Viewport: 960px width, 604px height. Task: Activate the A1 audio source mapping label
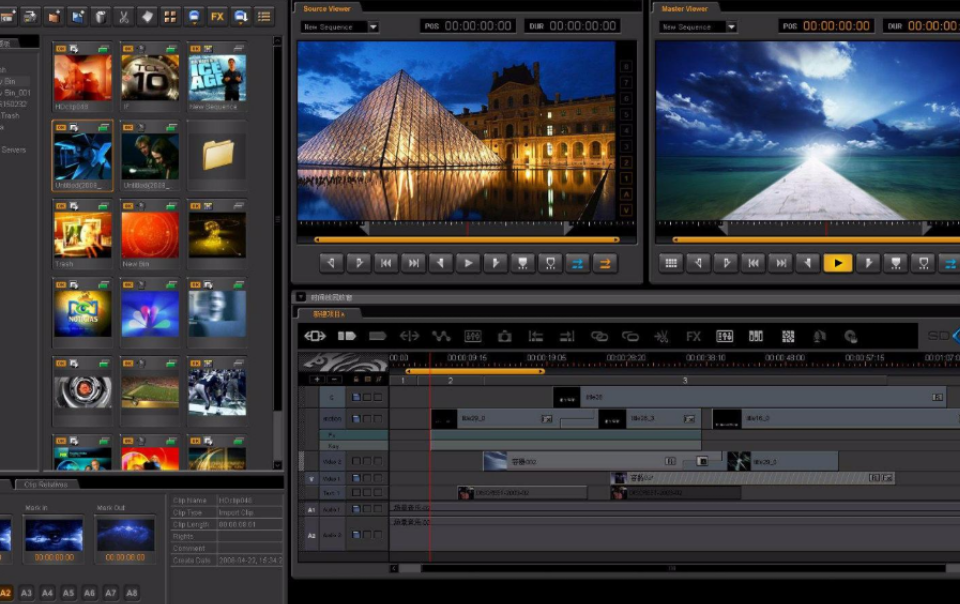click(311, 509)
